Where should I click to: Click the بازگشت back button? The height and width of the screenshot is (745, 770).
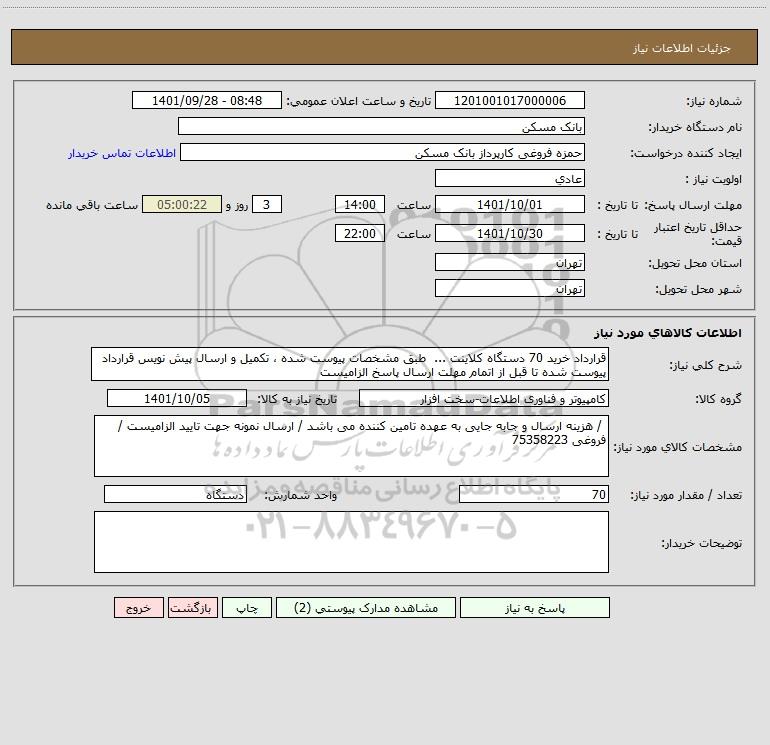192,608
